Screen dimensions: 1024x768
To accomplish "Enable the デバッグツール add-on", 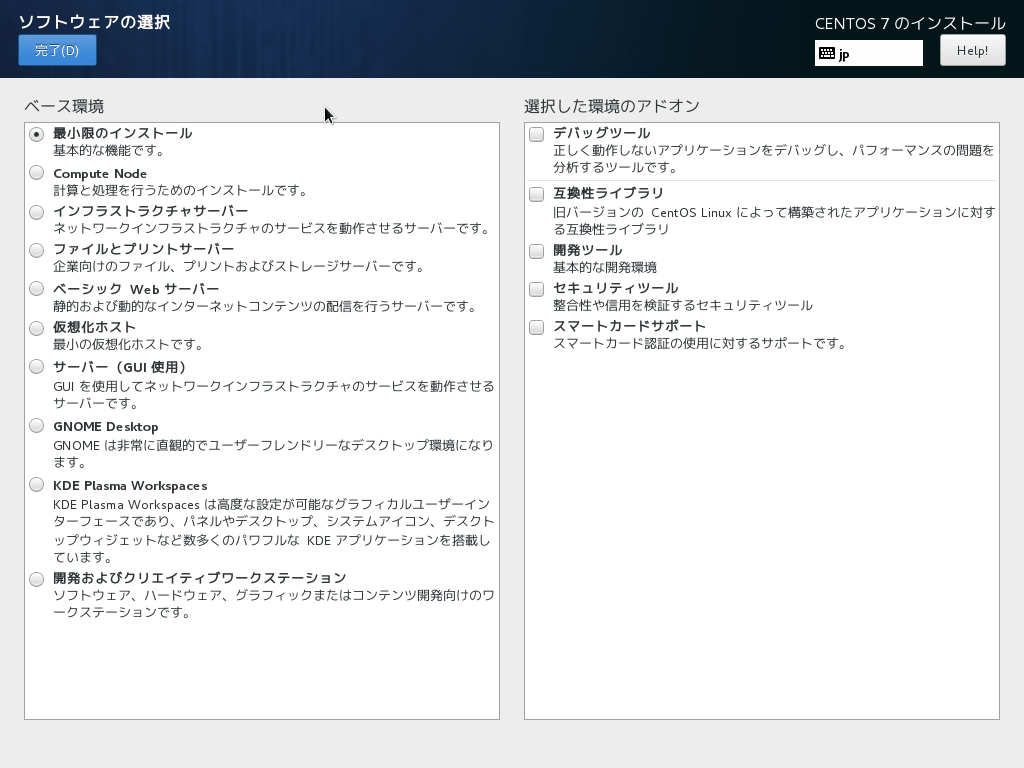I will [x=536, y=132].
